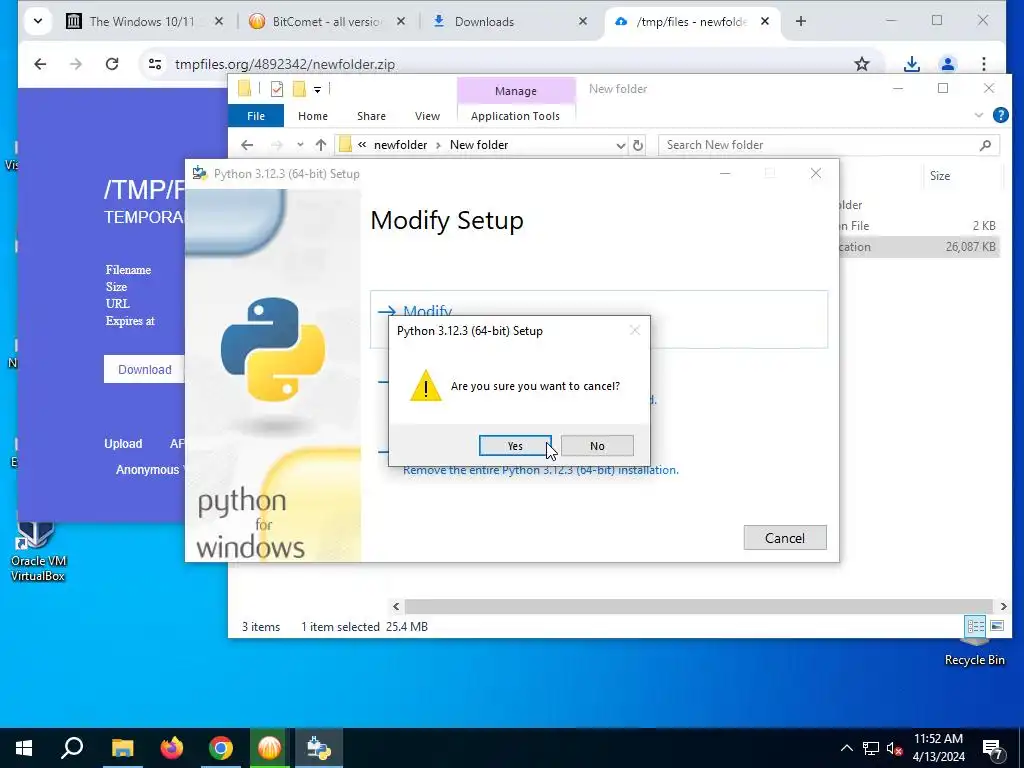1024x768 pixels.
Task: Click the site information icon in address bar
Action: coord(155,64)
